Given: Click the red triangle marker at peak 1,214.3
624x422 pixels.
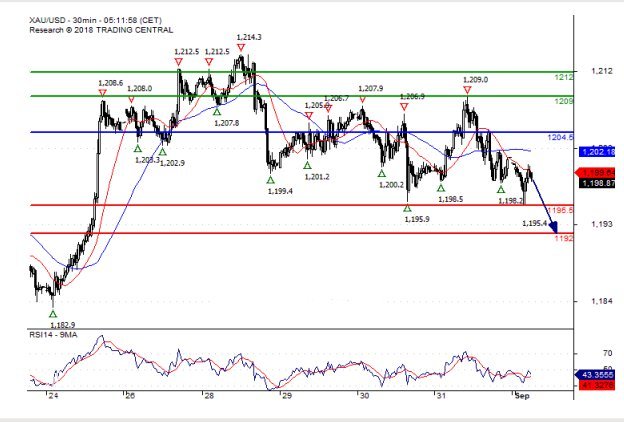Looking at the screenshot, I should click(242, 47).
